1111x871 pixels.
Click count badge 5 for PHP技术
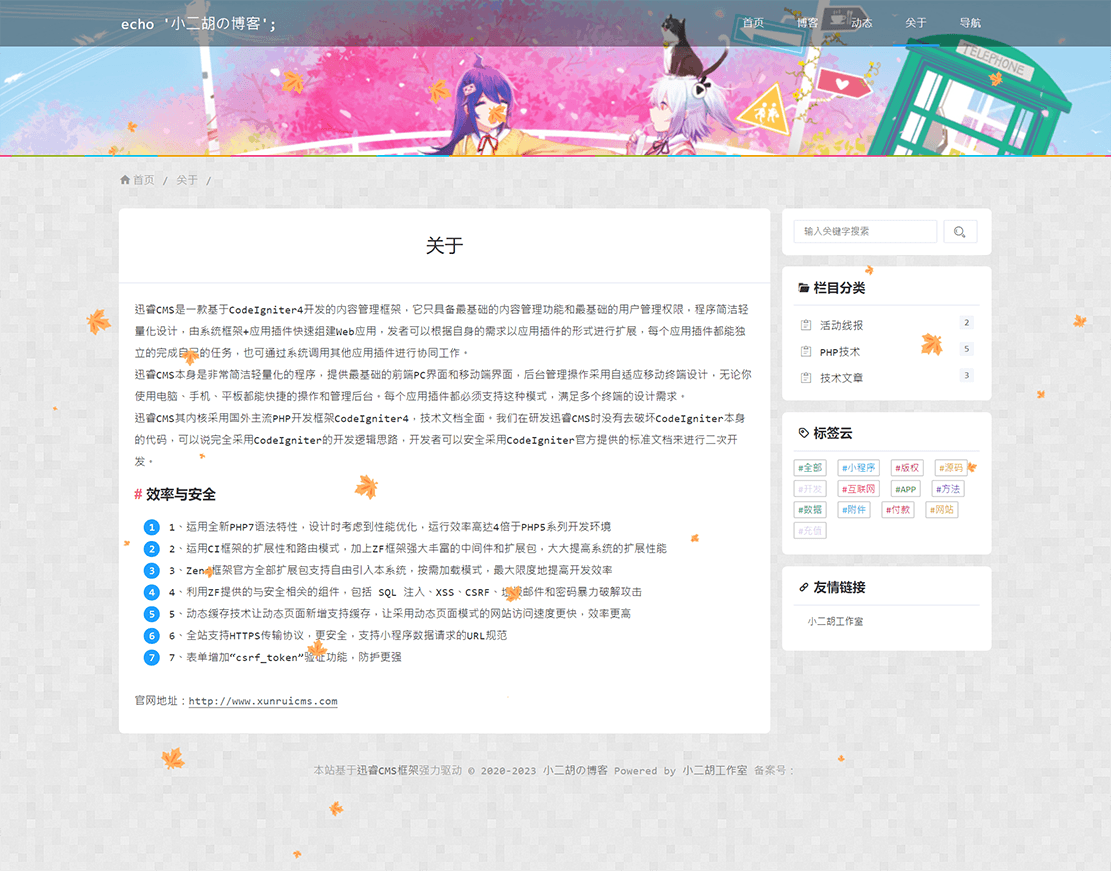966,349
